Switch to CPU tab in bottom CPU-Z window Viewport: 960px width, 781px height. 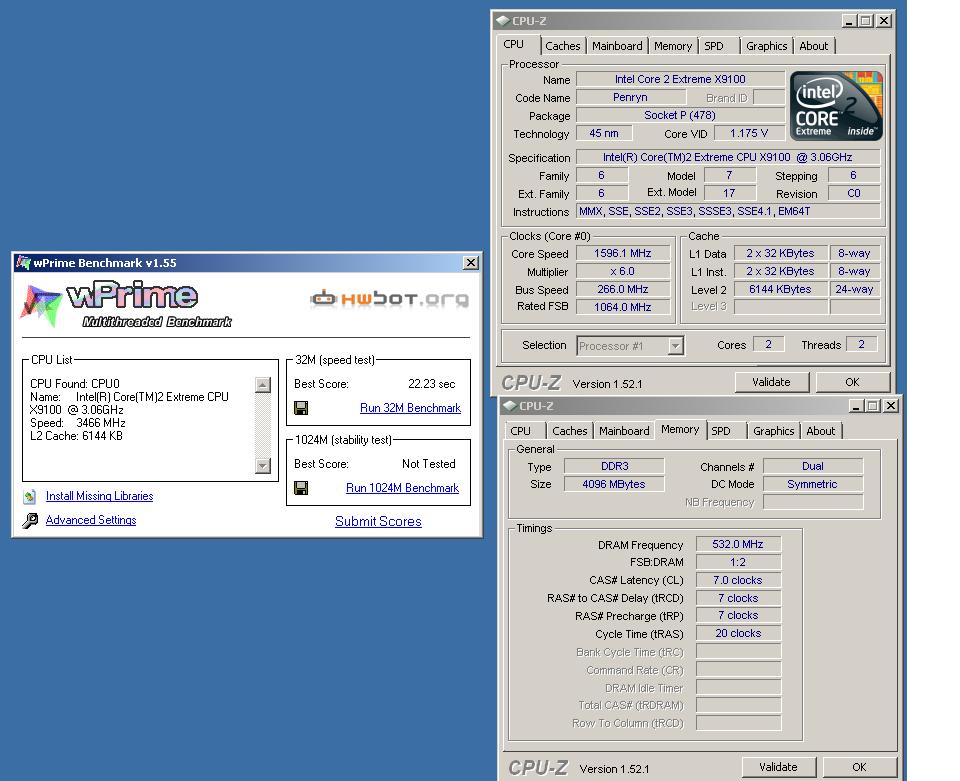pyautogui.click(x=520, y=431)
